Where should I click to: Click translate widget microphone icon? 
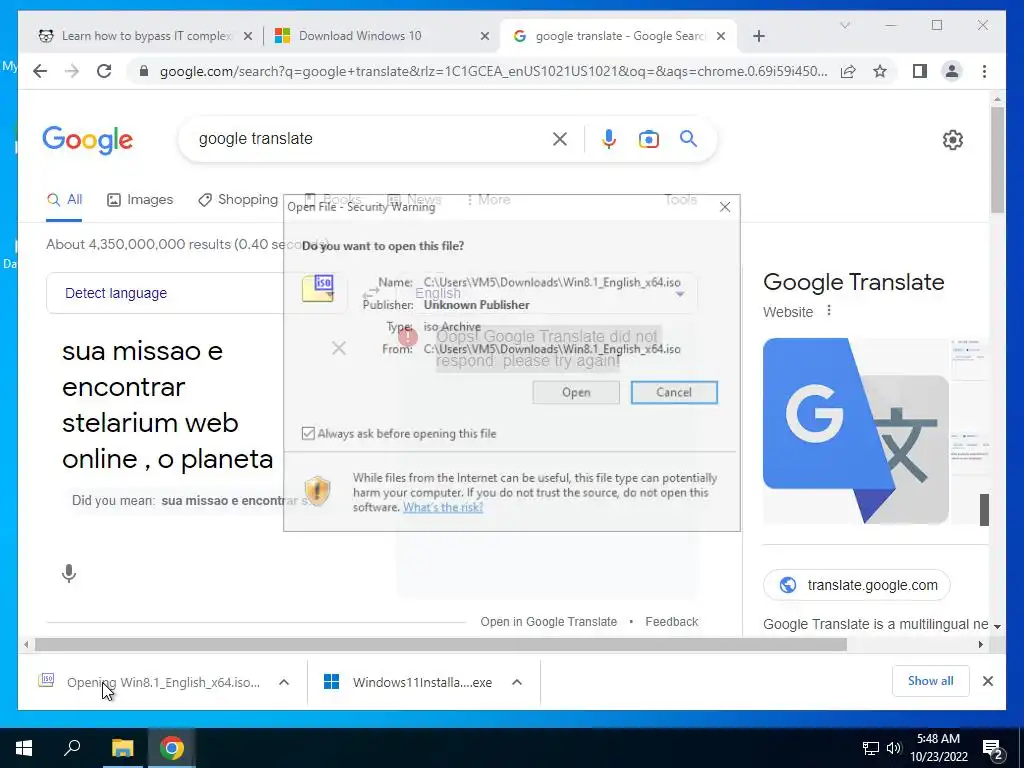(69, 573)
